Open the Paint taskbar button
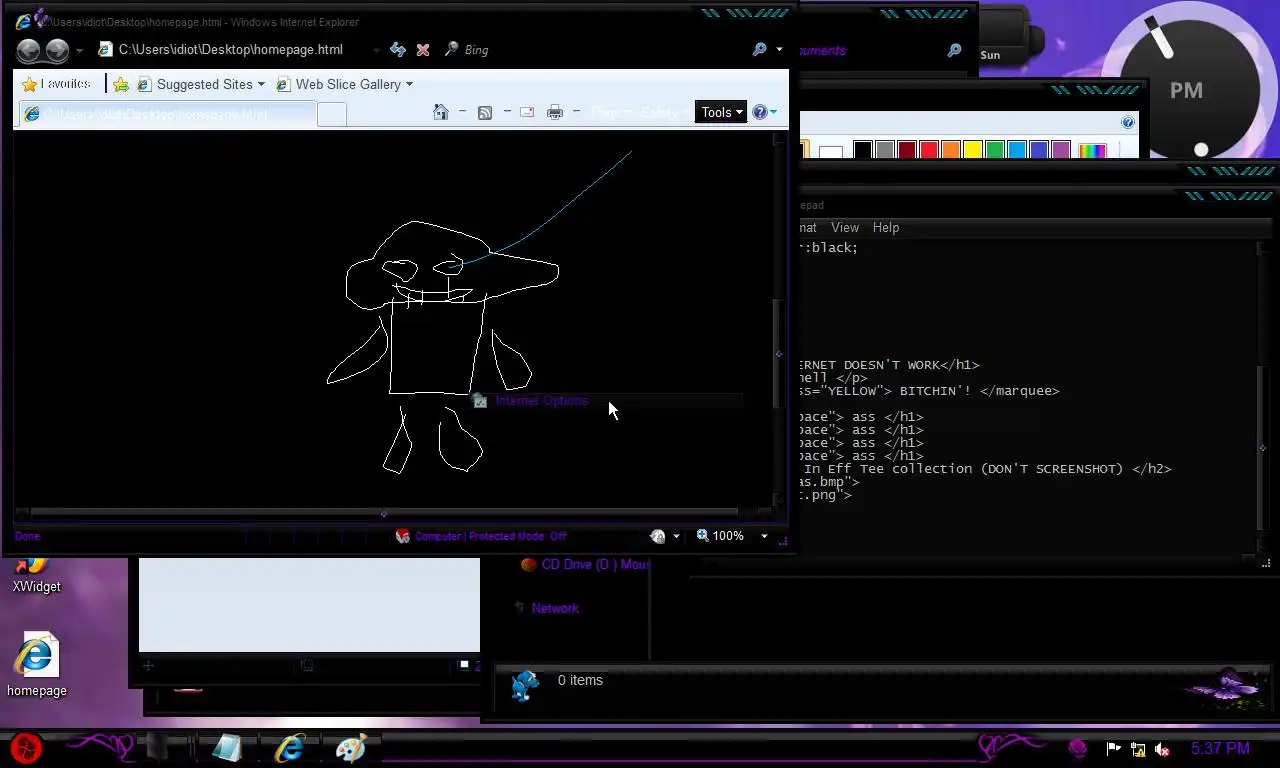 coord(352,748)
